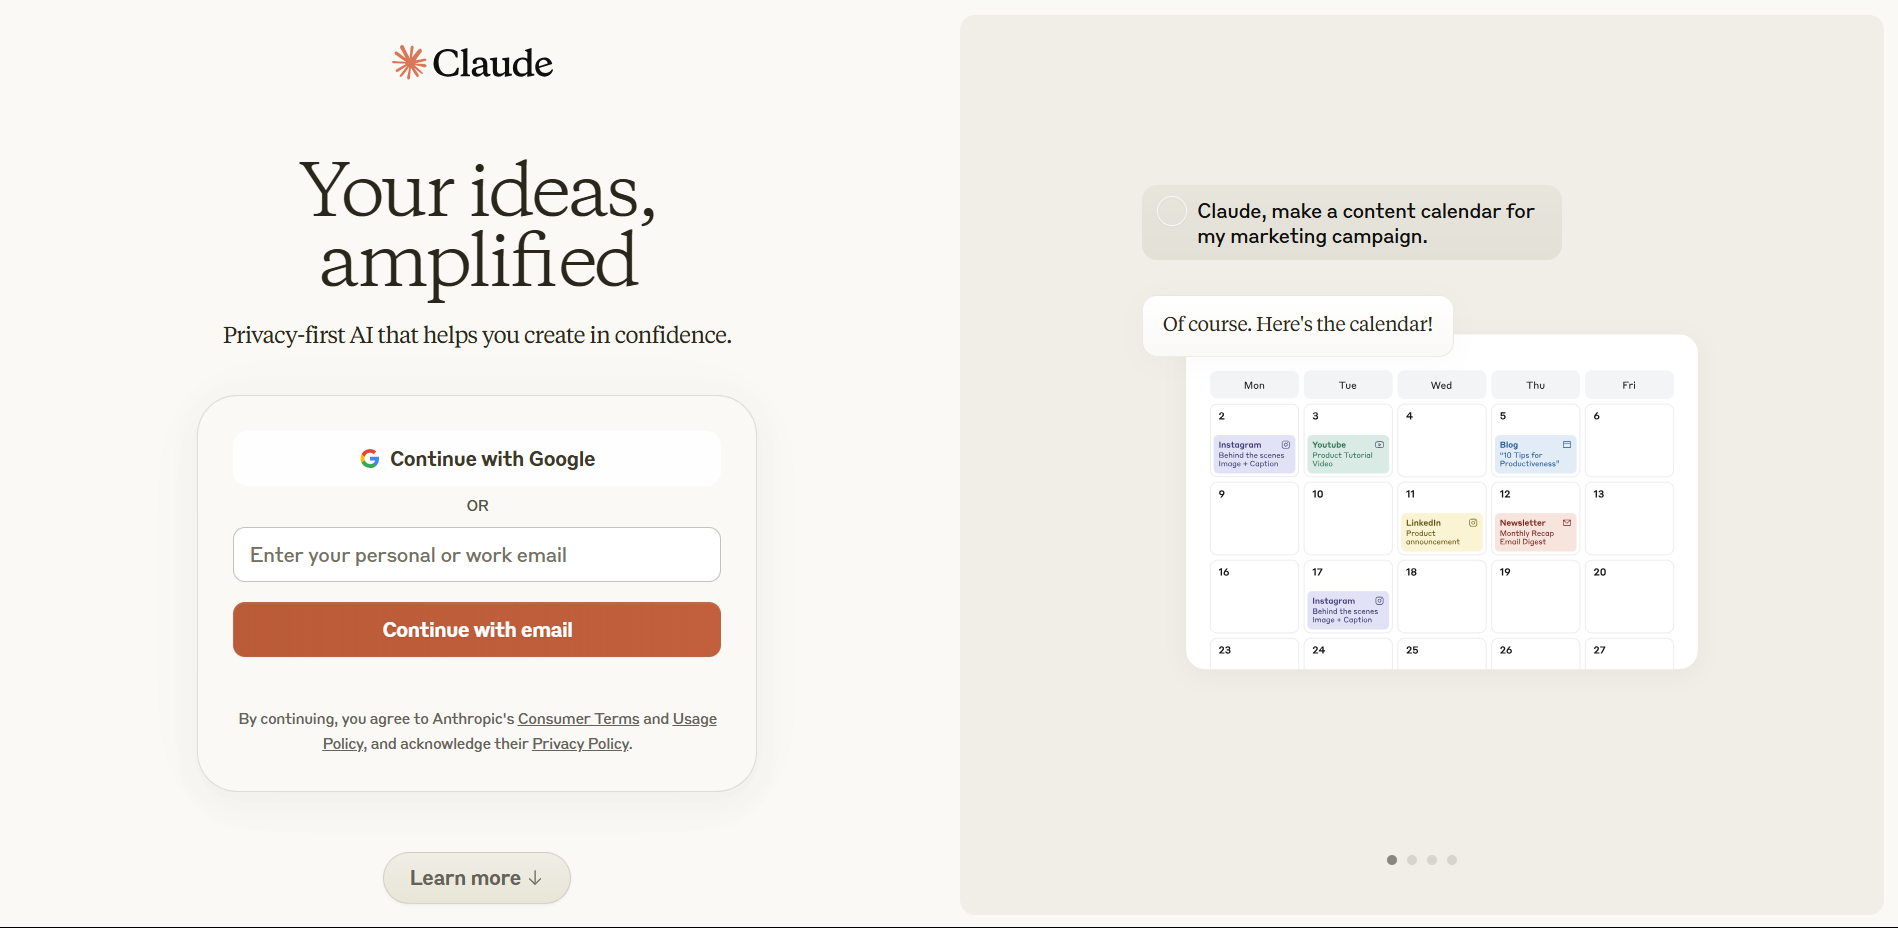Click the user avatar circle in the prompt bubble
1898x928 pixels.
pyautogui.click(x=1171, y=211)
